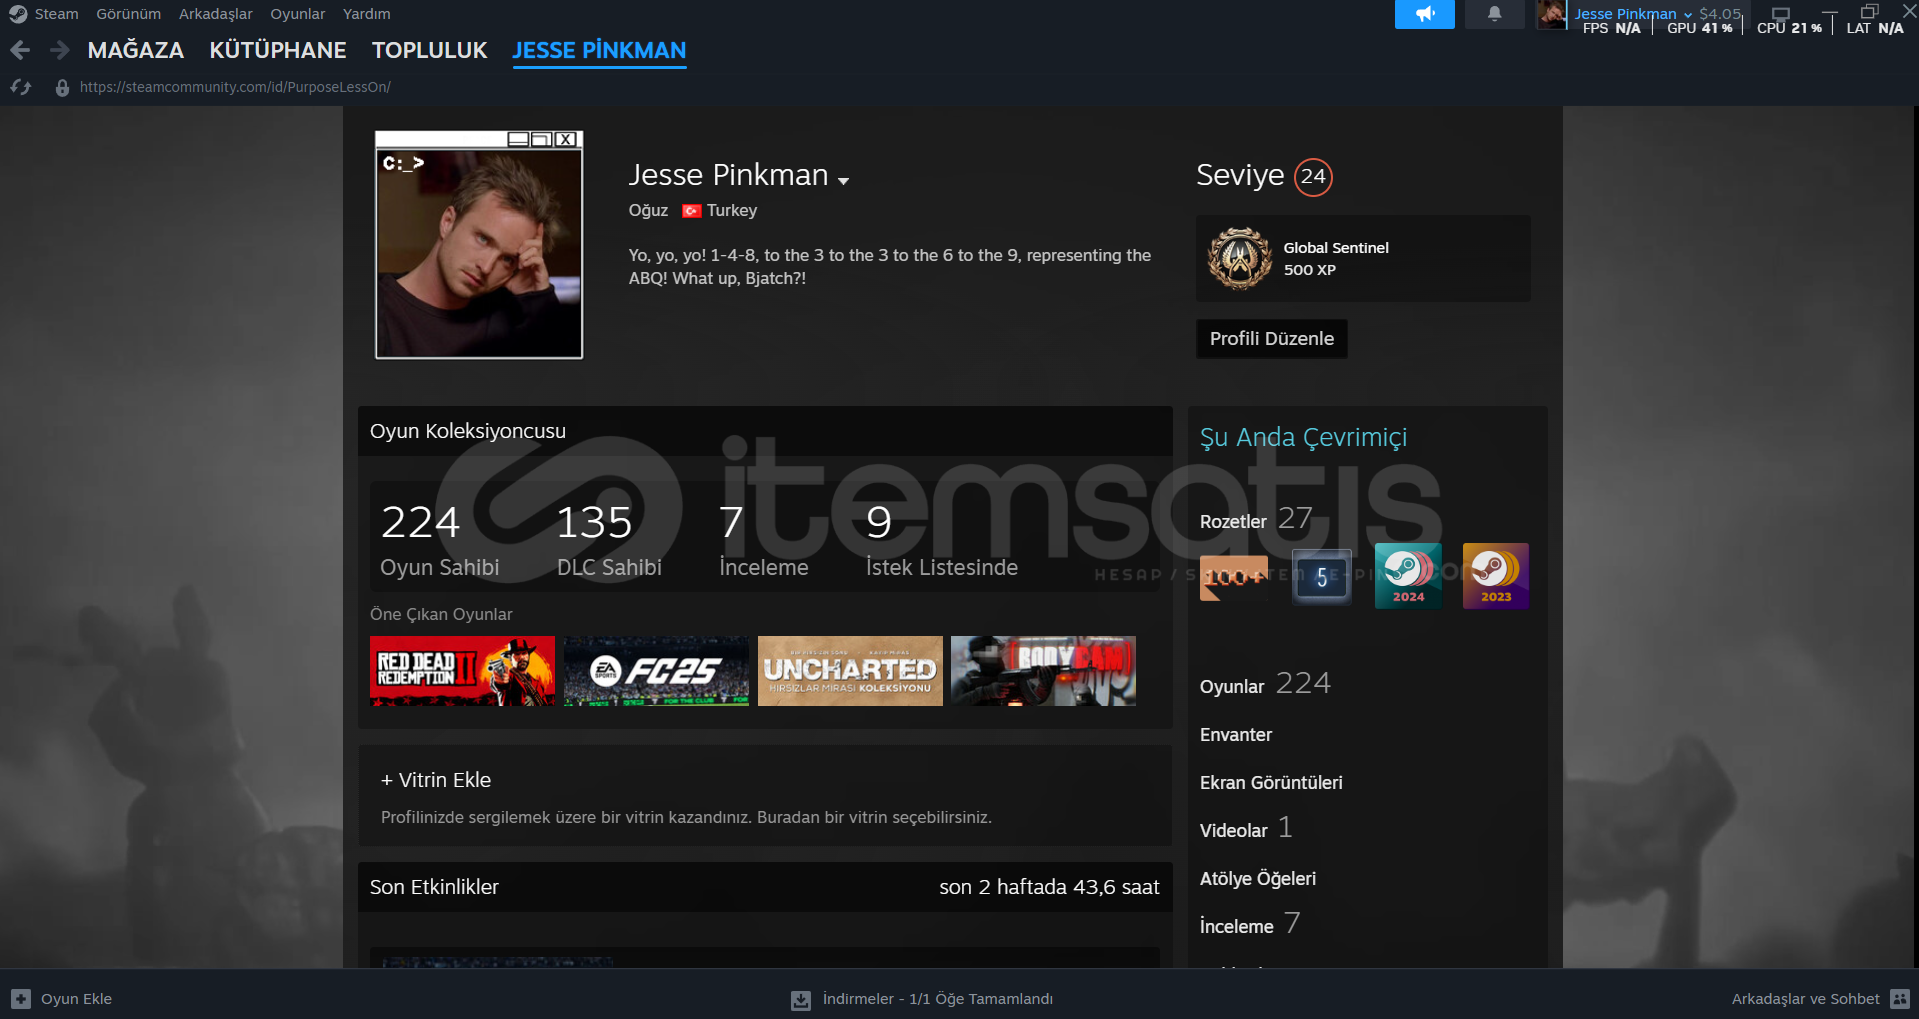Click small avatar in top bar
The image size is (1919, 1019).
coord(1552,14)
